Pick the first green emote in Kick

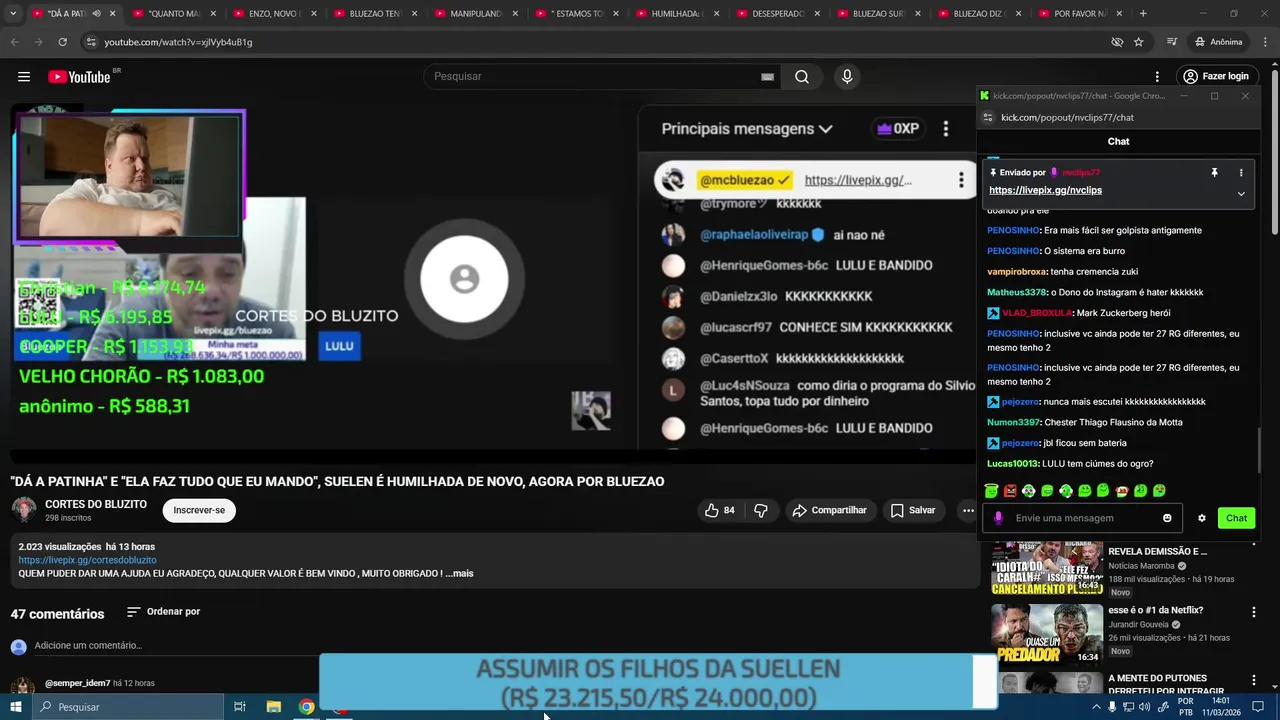pos(991,491)
